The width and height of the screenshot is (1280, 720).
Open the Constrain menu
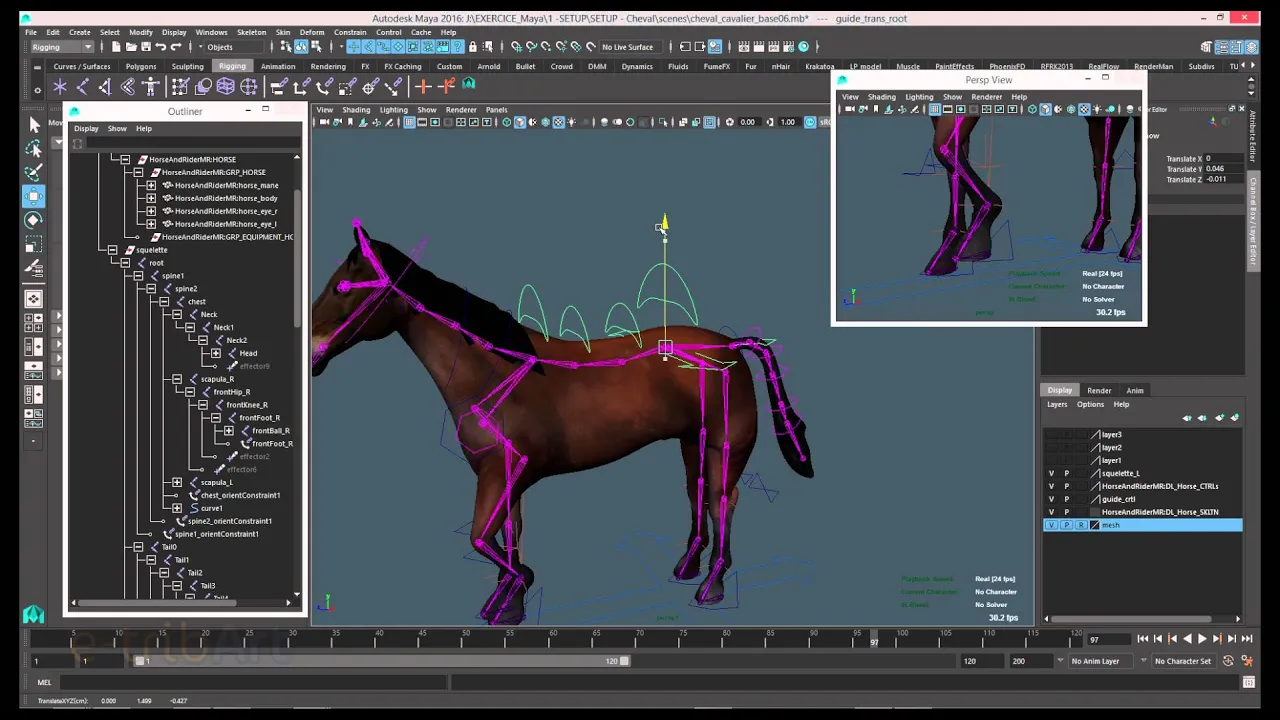350,32
